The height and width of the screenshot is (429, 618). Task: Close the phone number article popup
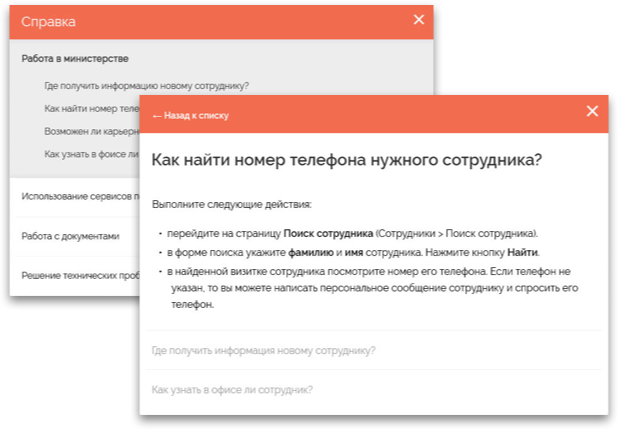click(x=592, y=112)
